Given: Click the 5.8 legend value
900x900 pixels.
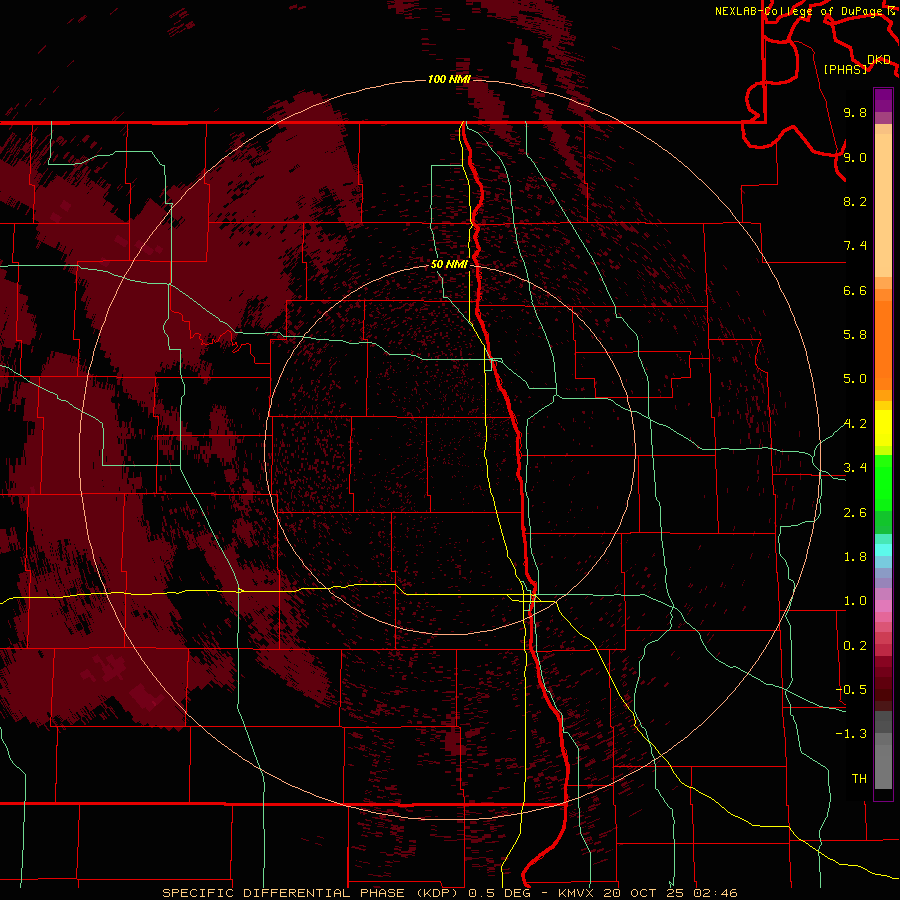Looking at the screenshot, I should [x=855, y=335].
